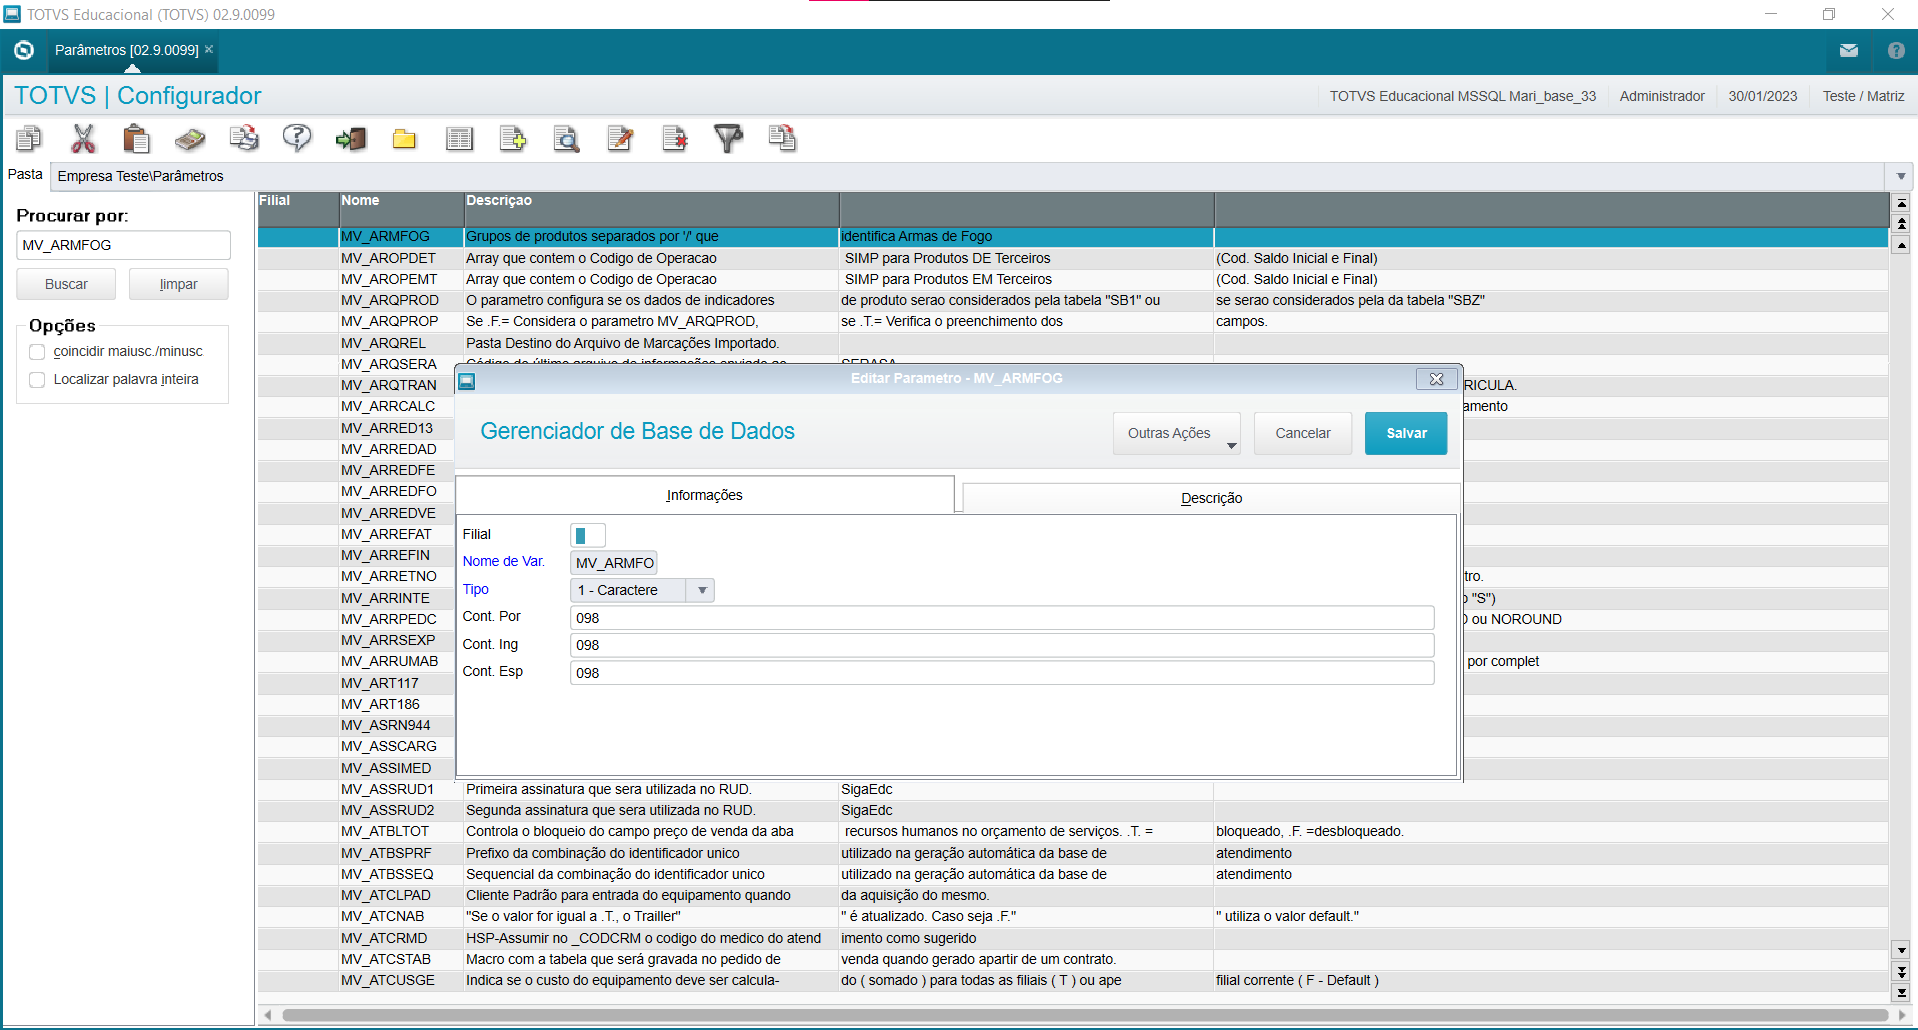The width and height of the screenshot is (1918, 1030).
Task: Open the calculator tool in toolbar
Action: [190, 138]
